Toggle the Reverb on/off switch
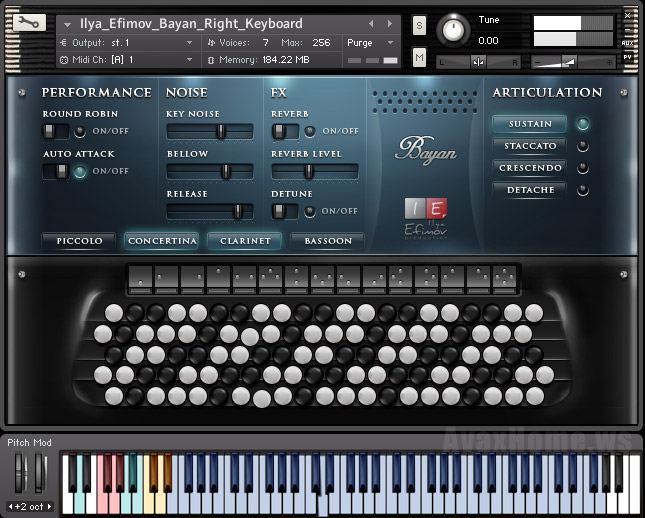The height and width of the screenshot is (518, 645). point(285,132)
